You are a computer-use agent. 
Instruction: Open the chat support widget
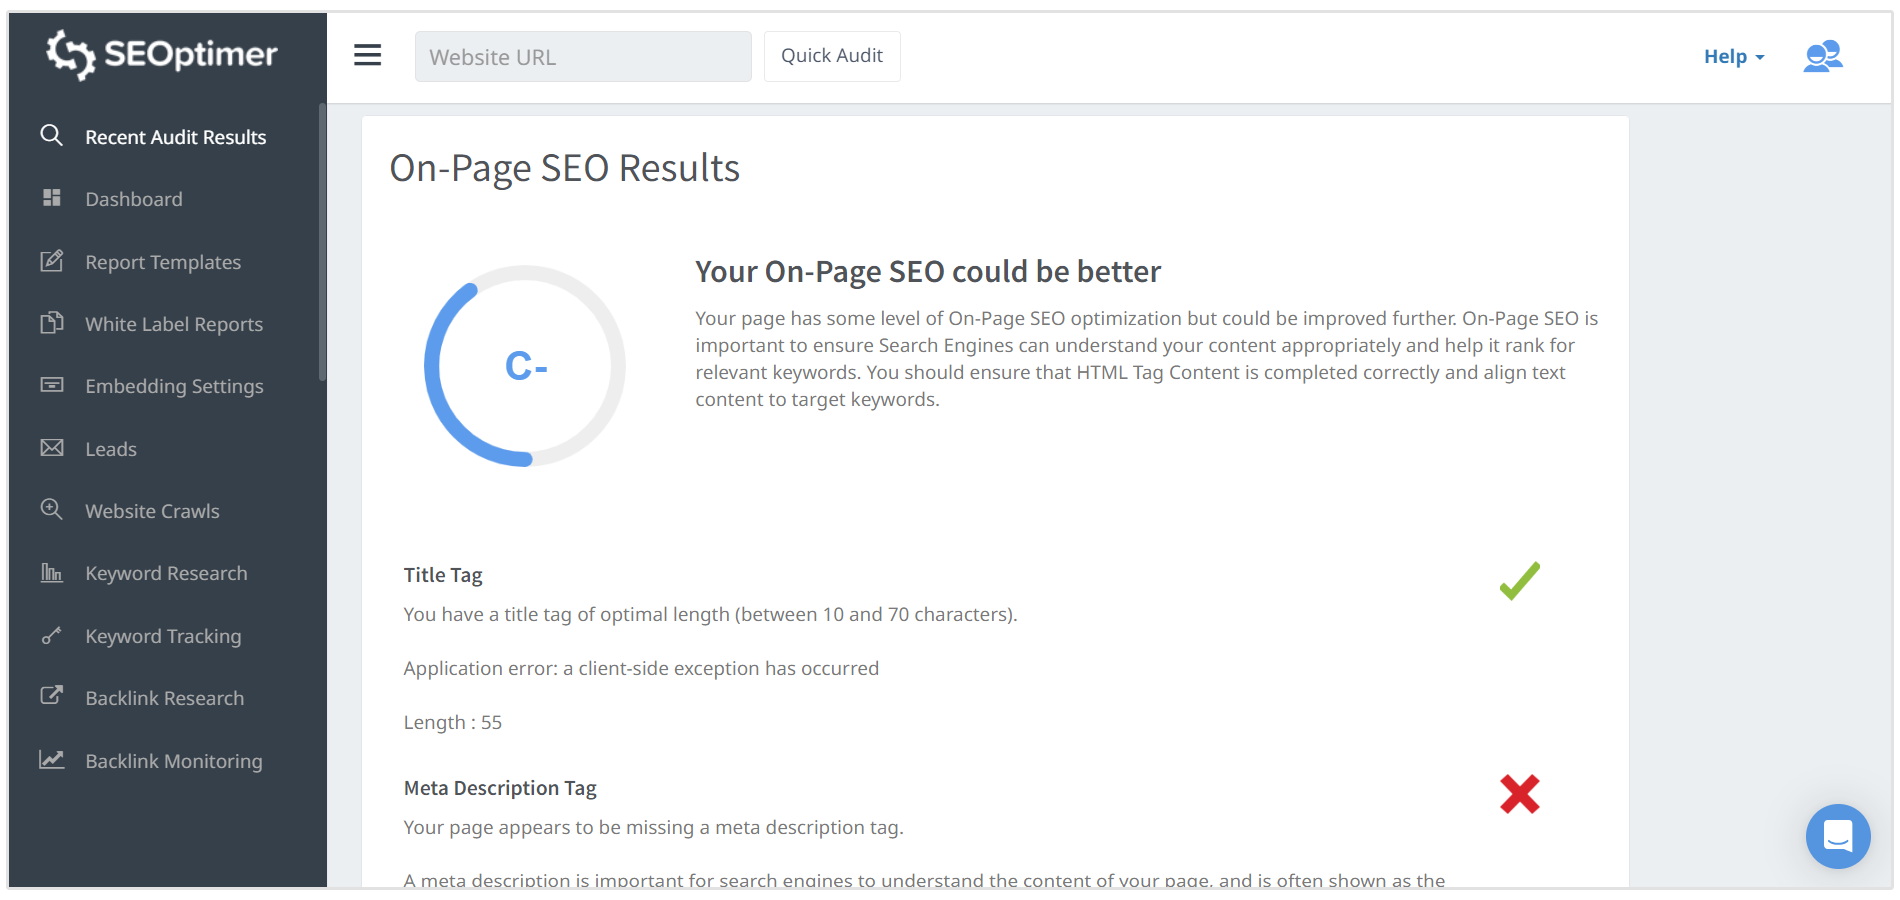click(1837, 836)
